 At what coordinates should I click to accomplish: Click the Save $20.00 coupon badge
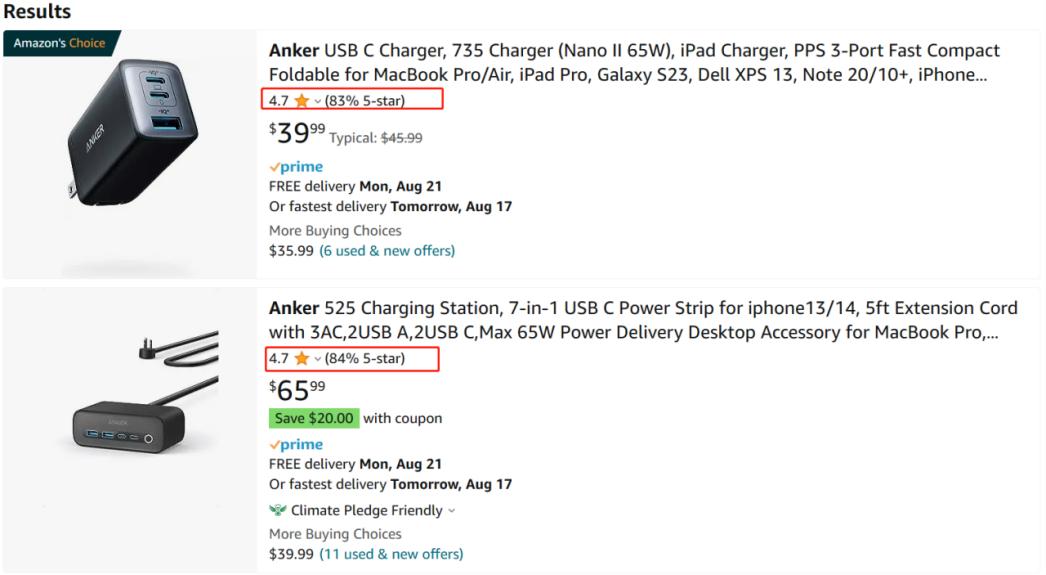tap(314, 418)
